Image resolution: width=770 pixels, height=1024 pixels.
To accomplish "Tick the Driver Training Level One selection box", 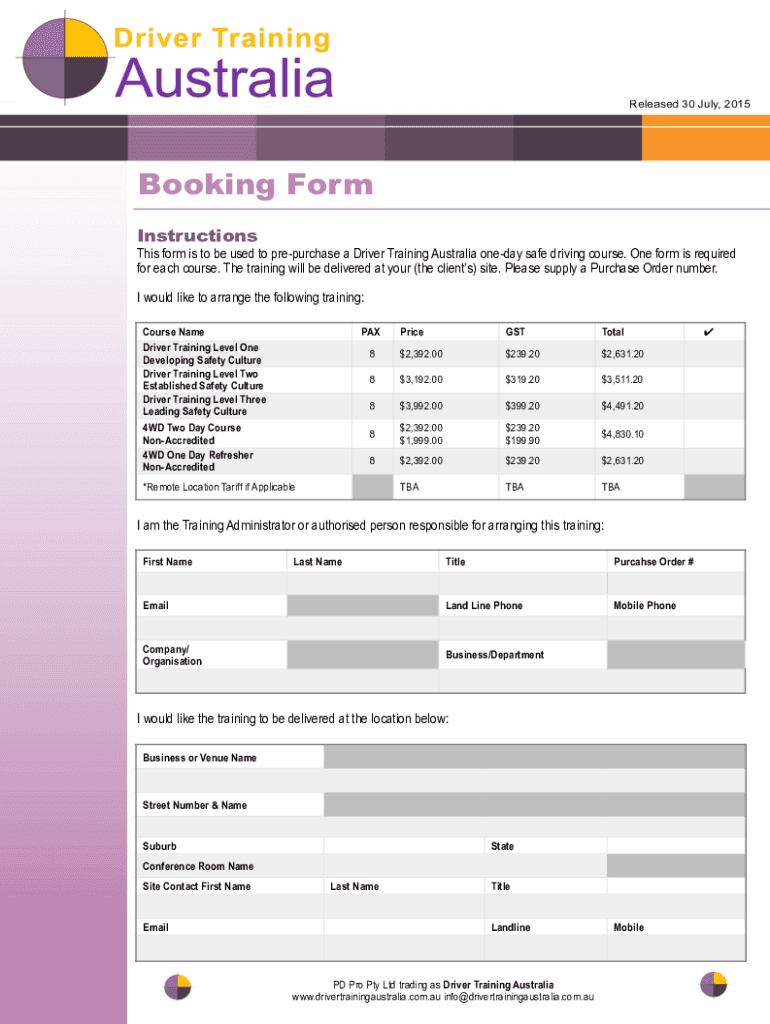I will [713, 354].
